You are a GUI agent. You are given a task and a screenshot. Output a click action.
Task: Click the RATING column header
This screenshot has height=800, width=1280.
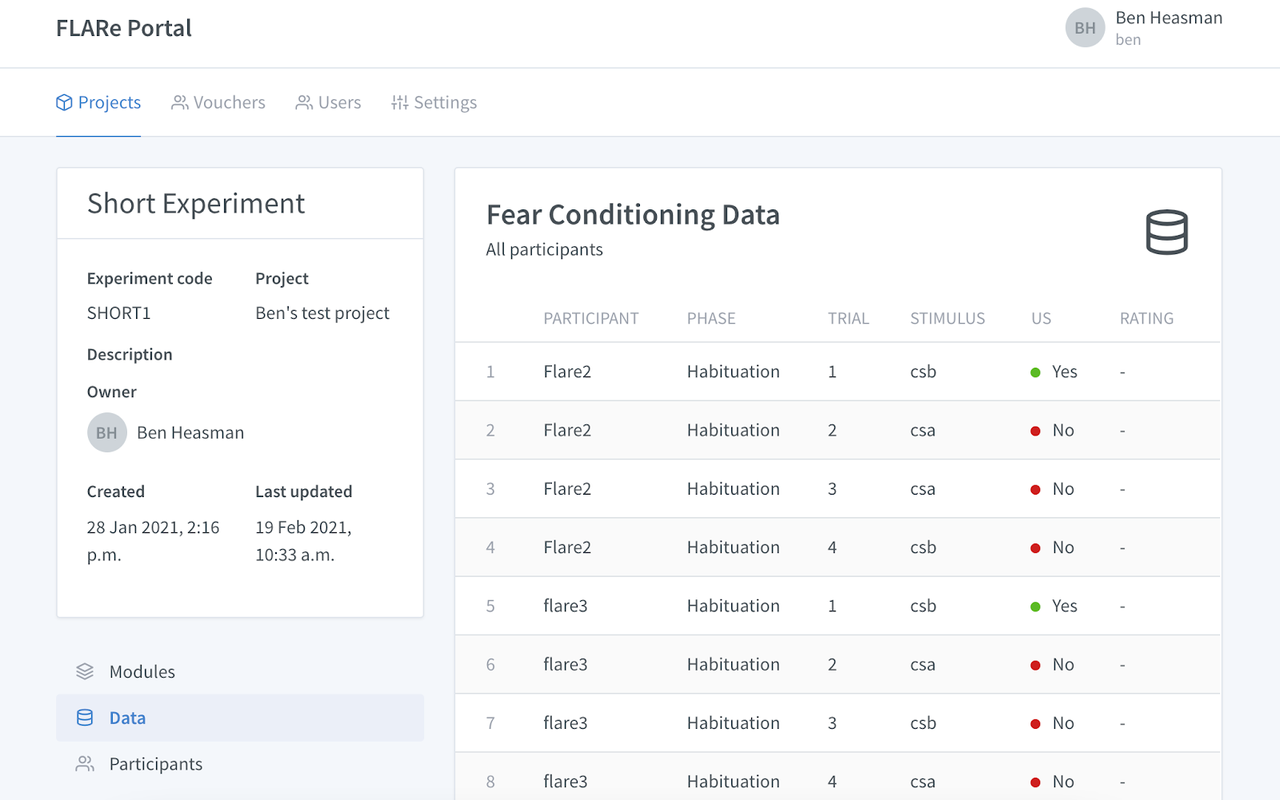tap(1146, 318)
